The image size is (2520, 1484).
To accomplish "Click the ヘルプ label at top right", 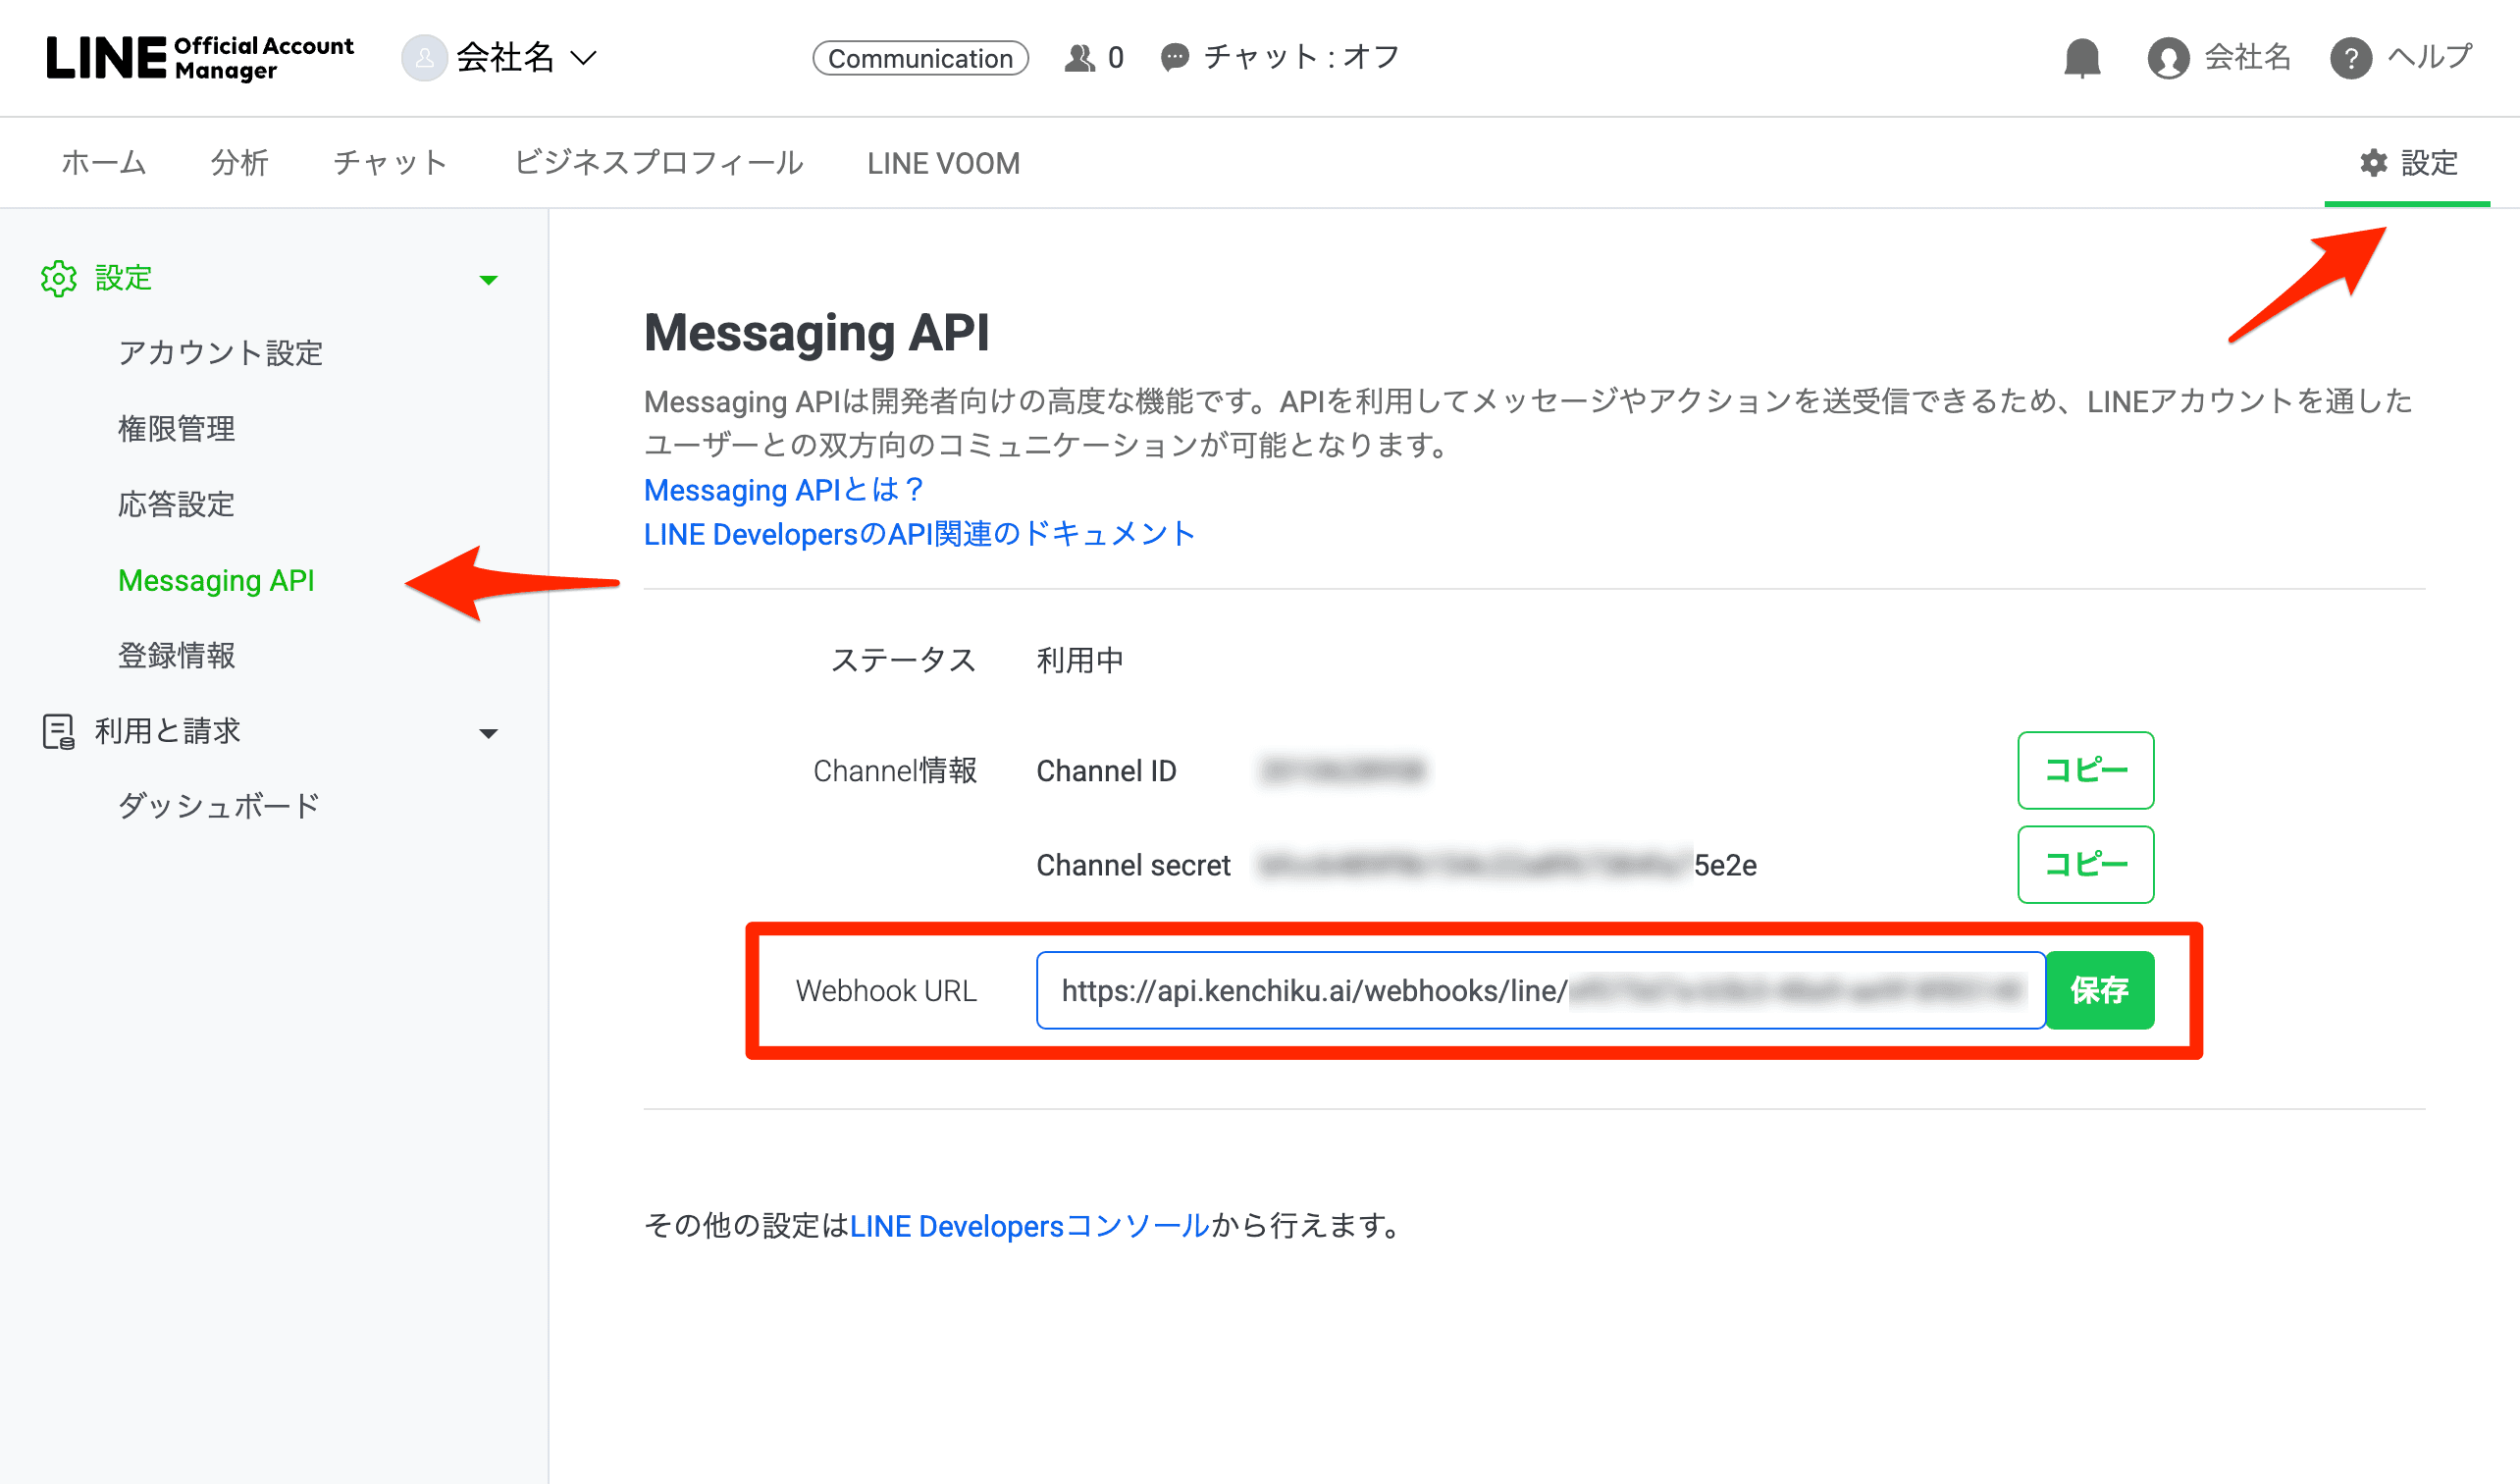I will 2429,57.
